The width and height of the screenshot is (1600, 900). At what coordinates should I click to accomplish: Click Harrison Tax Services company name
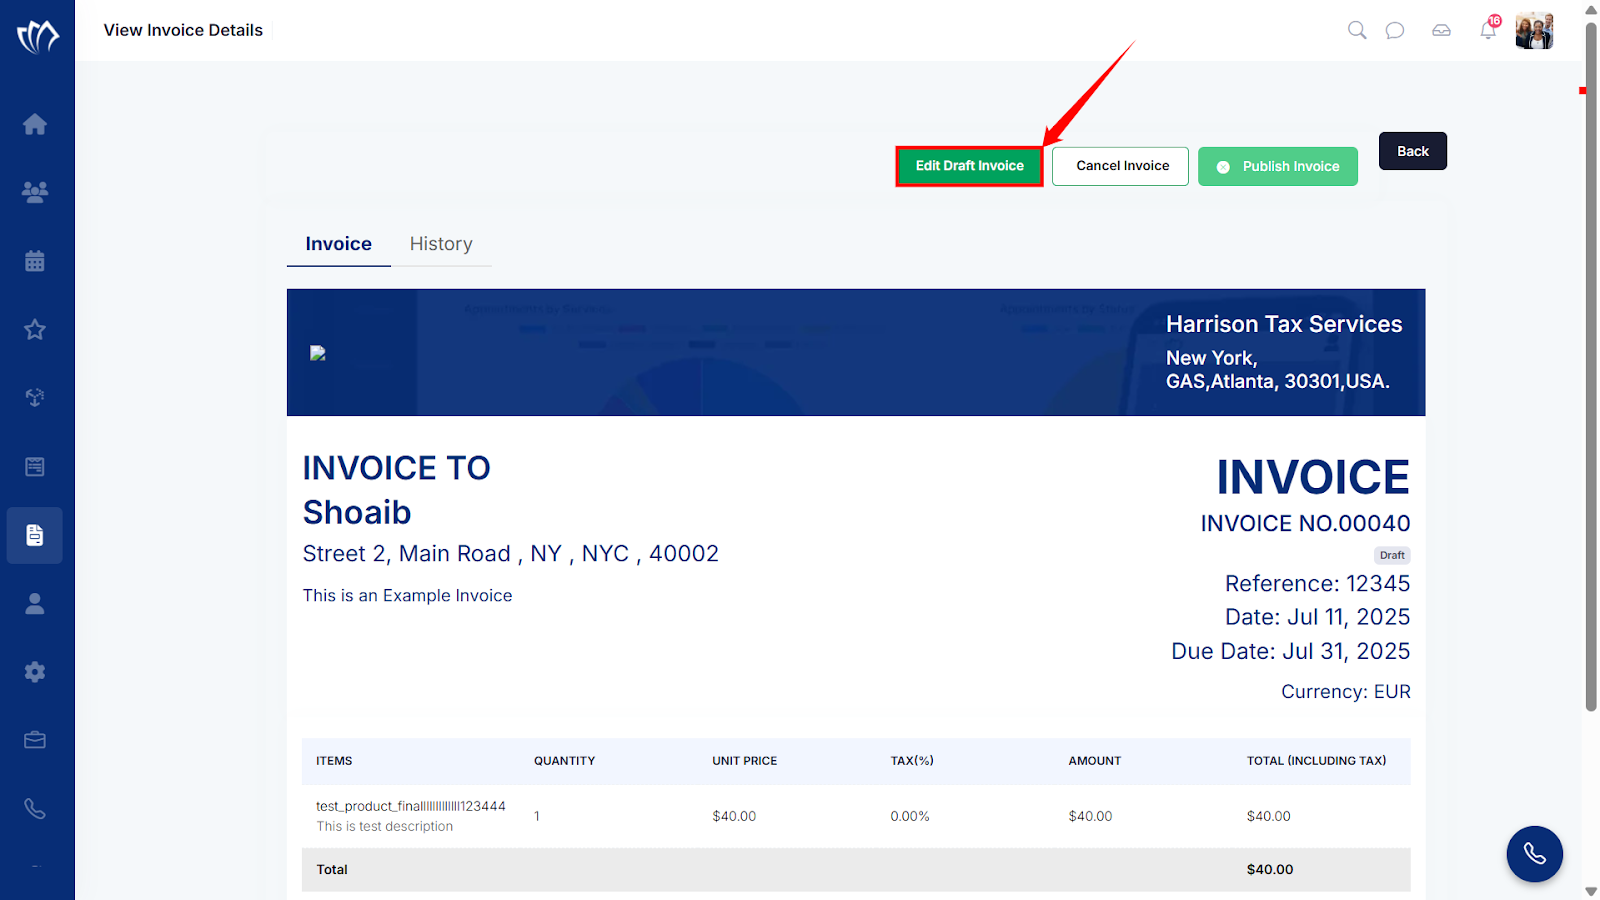(x=1284, y=324)
